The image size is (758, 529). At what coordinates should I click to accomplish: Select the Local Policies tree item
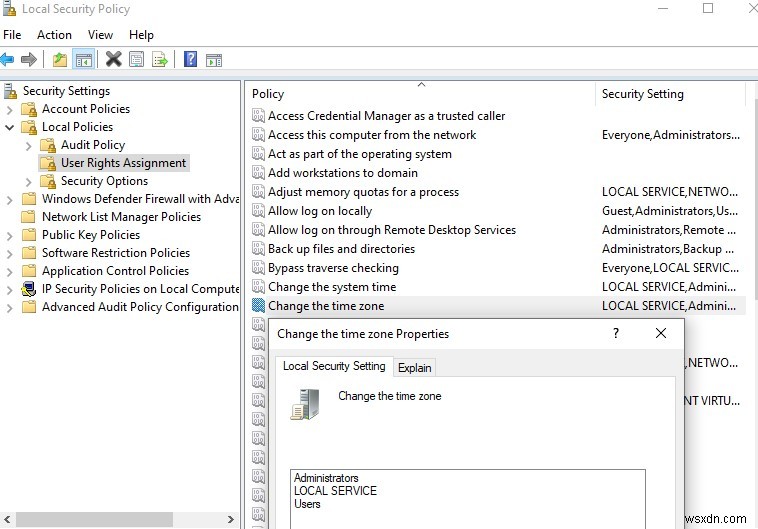[x=77, y=127]
